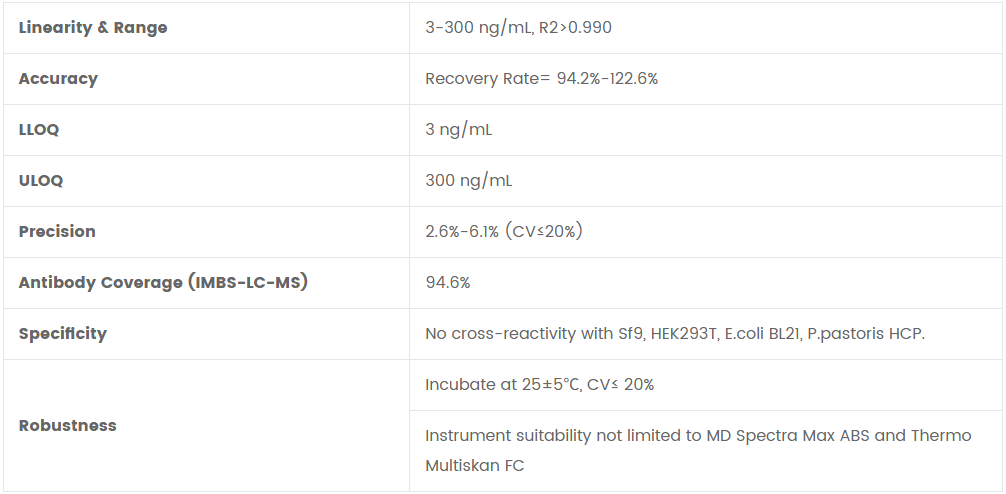Click the 'Linearity & Range' row label
Image resolution: width=1006 pixels, height=494 pixels.
pyautogui.click(x=93, y=28)
